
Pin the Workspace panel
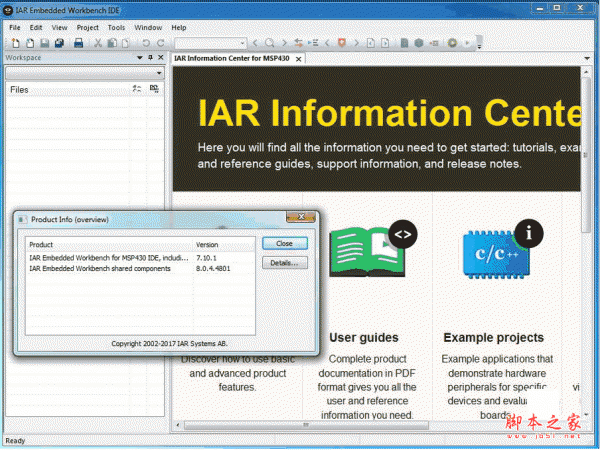coord(150,57)
